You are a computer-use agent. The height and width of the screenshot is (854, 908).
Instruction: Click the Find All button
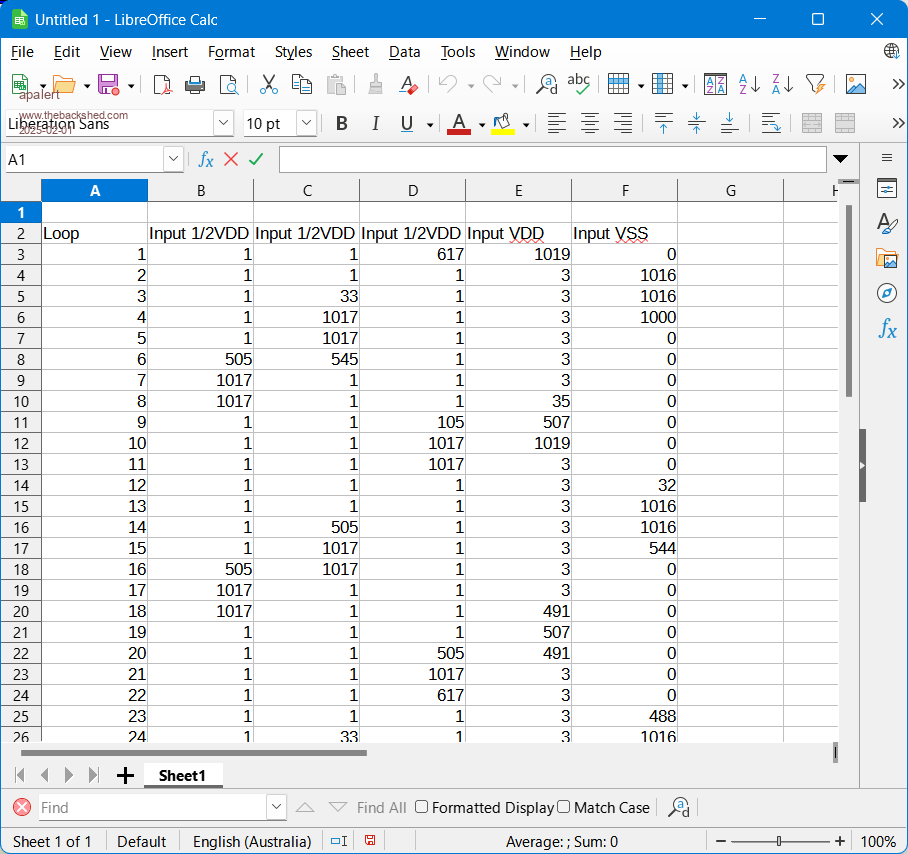(381, 807)
